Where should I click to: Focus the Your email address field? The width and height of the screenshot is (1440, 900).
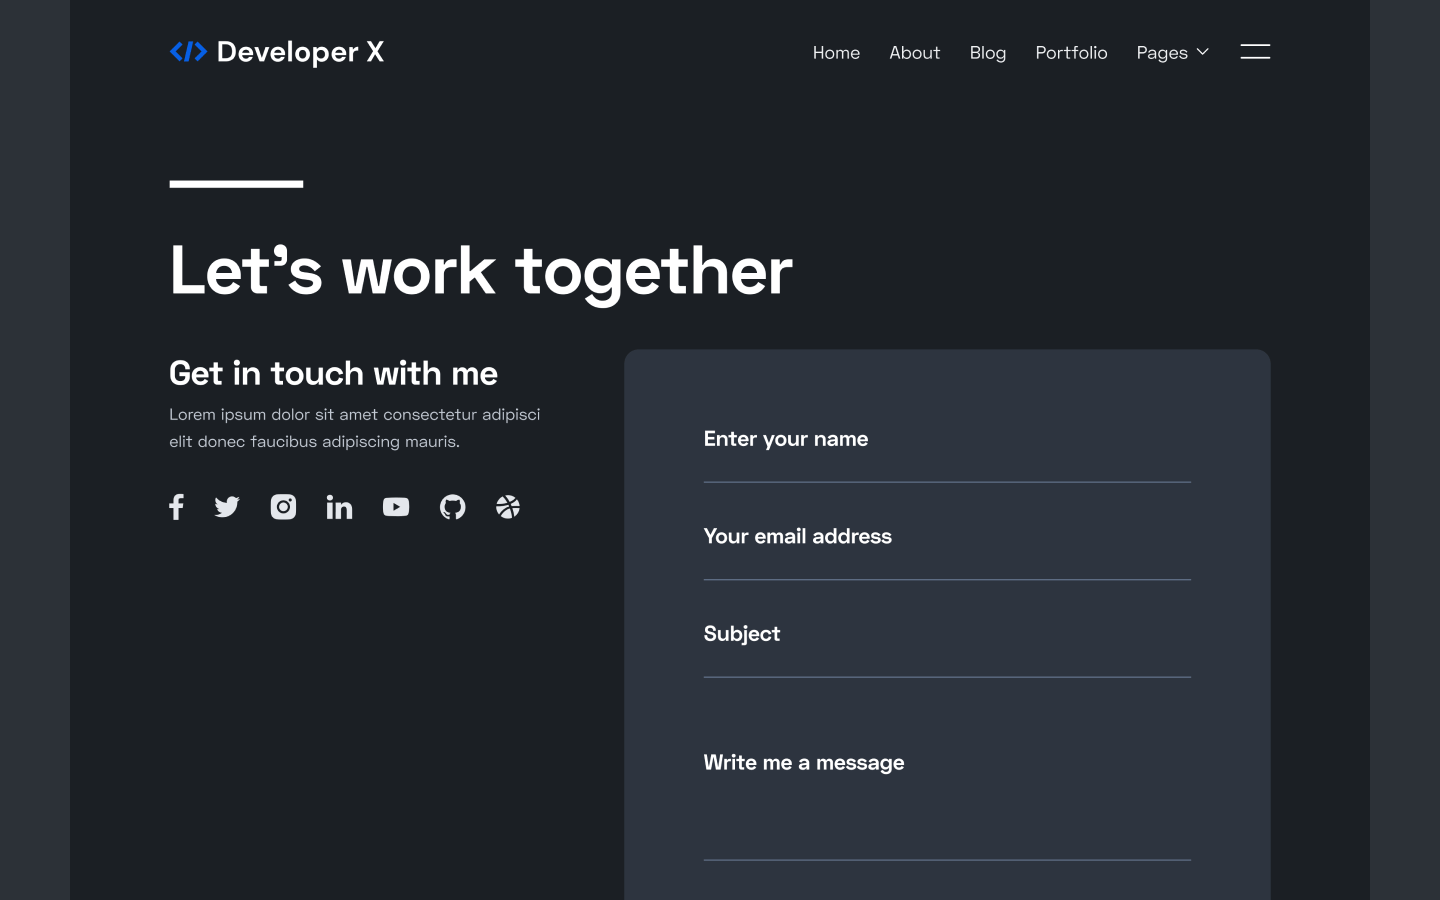[x=947, y=538]
